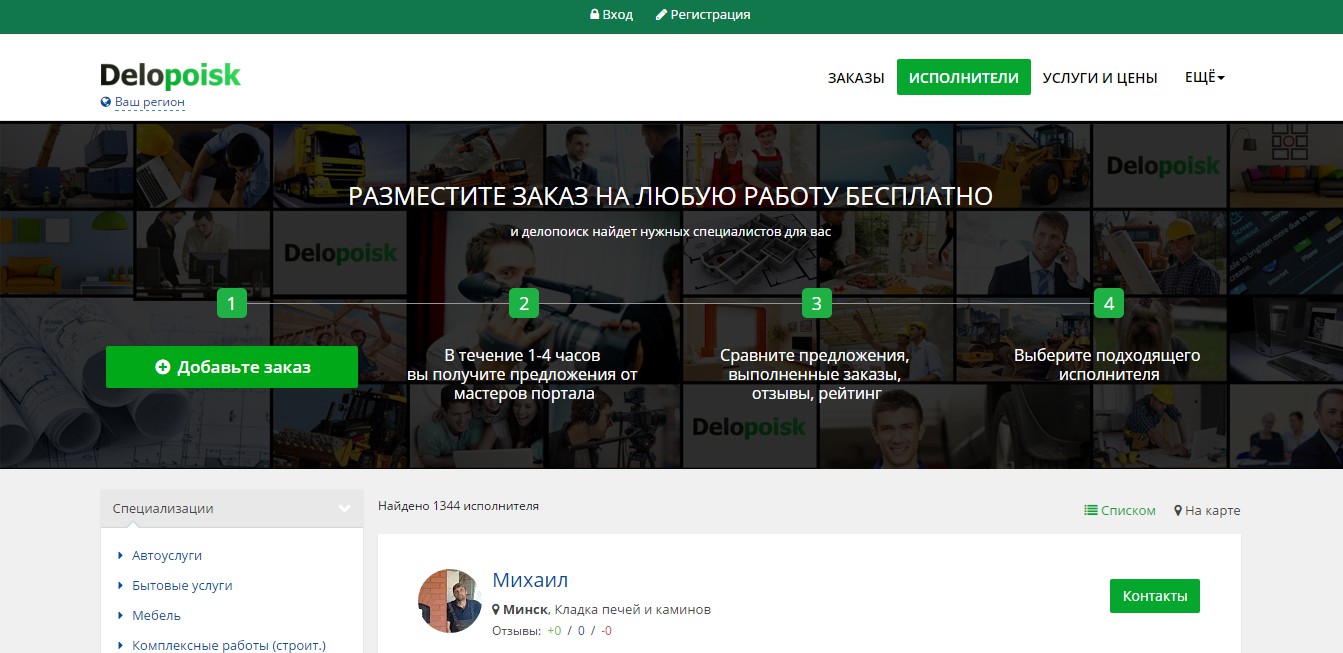Click the pencil icon beside Регистрация
Viewport: 1343px width, 653px height.
661,15
